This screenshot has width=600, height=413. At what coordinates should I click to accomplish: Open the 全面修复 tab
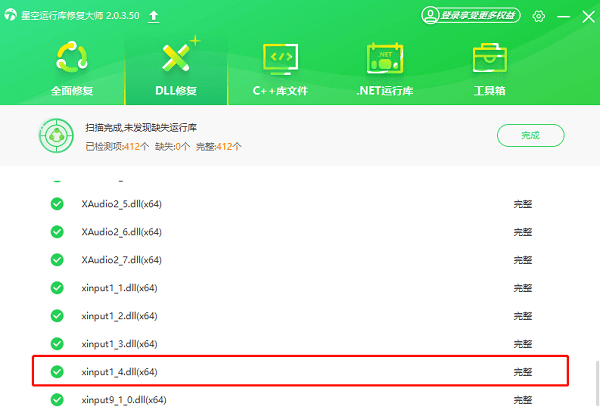[72, 70]
